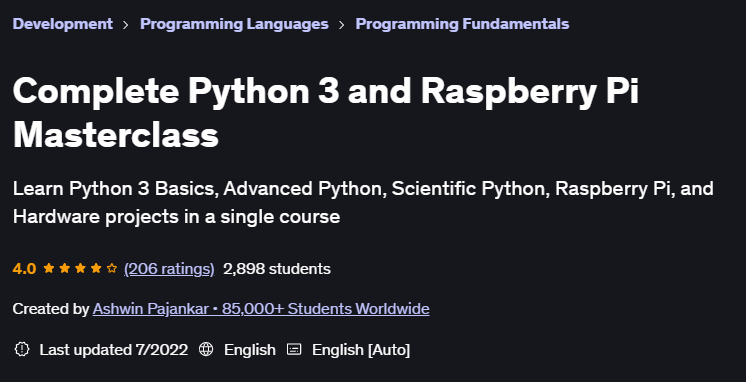Click the star rating icons
This screenshot has height=382, width=746.
tap(80, 268)
